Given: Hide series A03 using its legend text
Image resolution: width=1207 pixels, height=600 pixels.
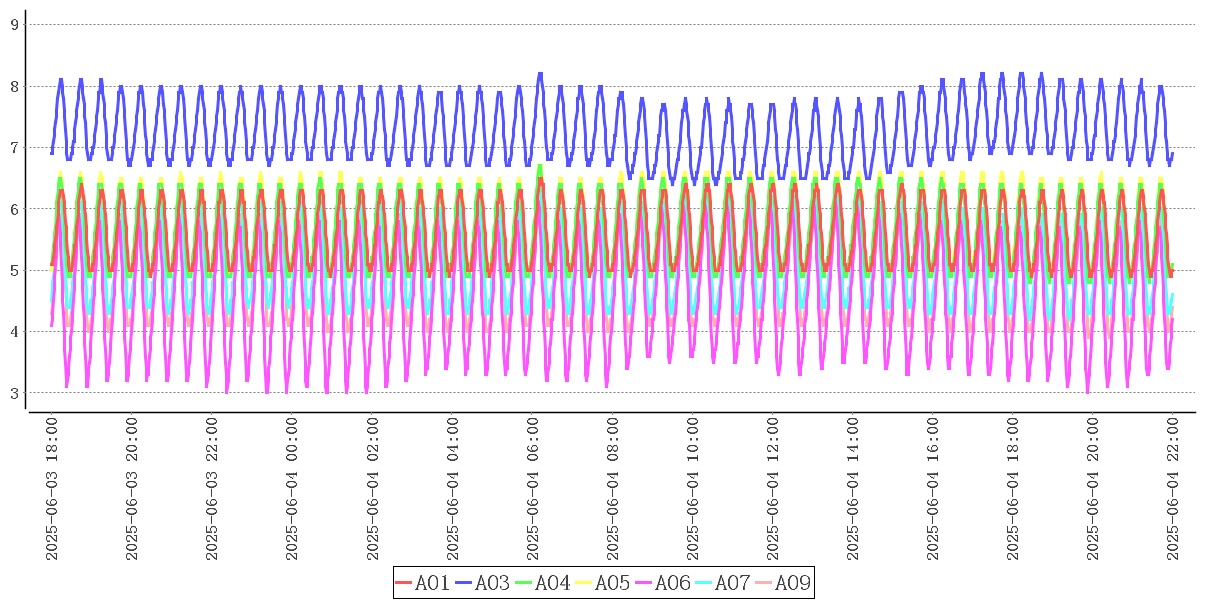Looking at the screenshot, I should click(492, 582).
